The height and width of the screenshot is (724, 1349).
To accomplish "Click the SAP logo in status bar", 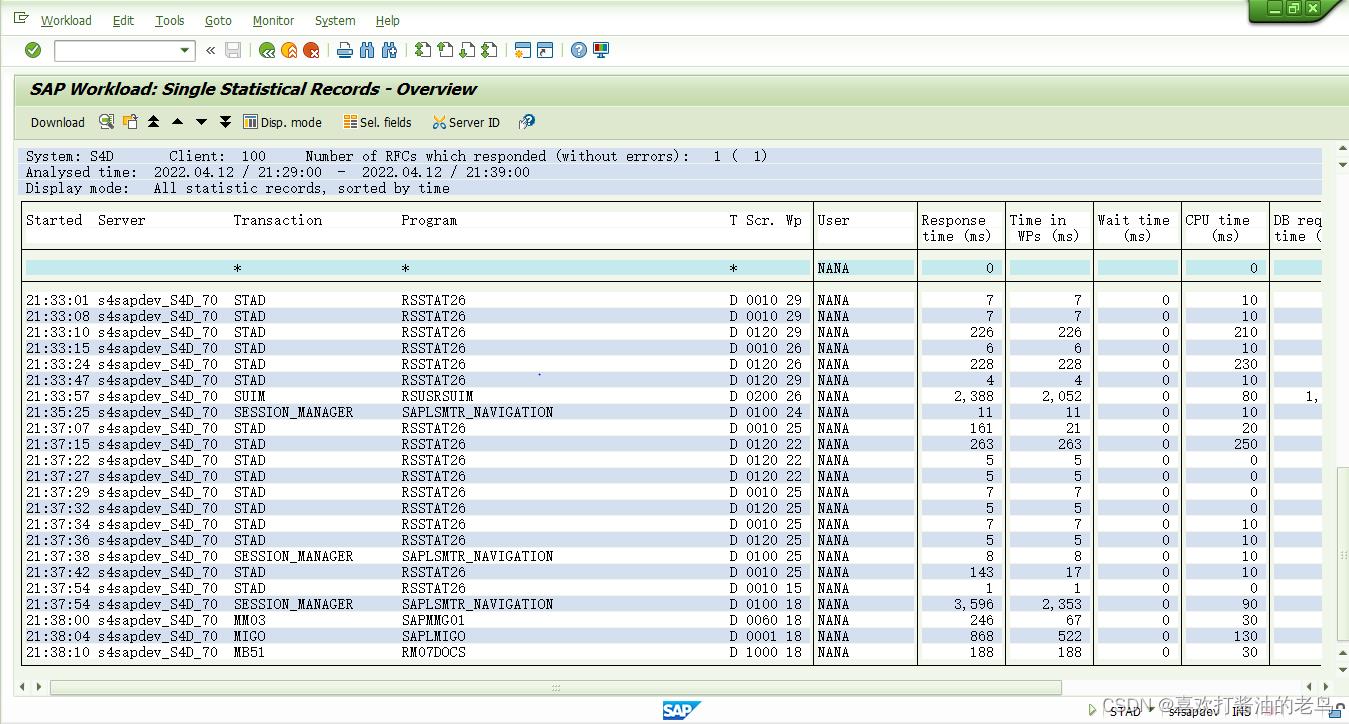I will (x=681, y=711).
